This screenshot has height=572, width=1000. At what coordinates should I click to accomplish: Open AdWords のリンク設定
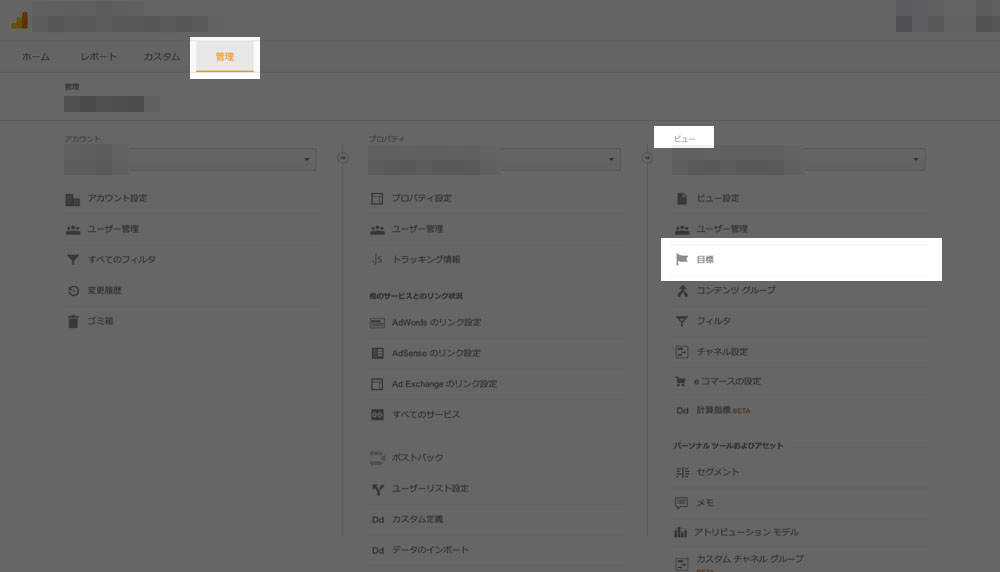coord(436,323)
